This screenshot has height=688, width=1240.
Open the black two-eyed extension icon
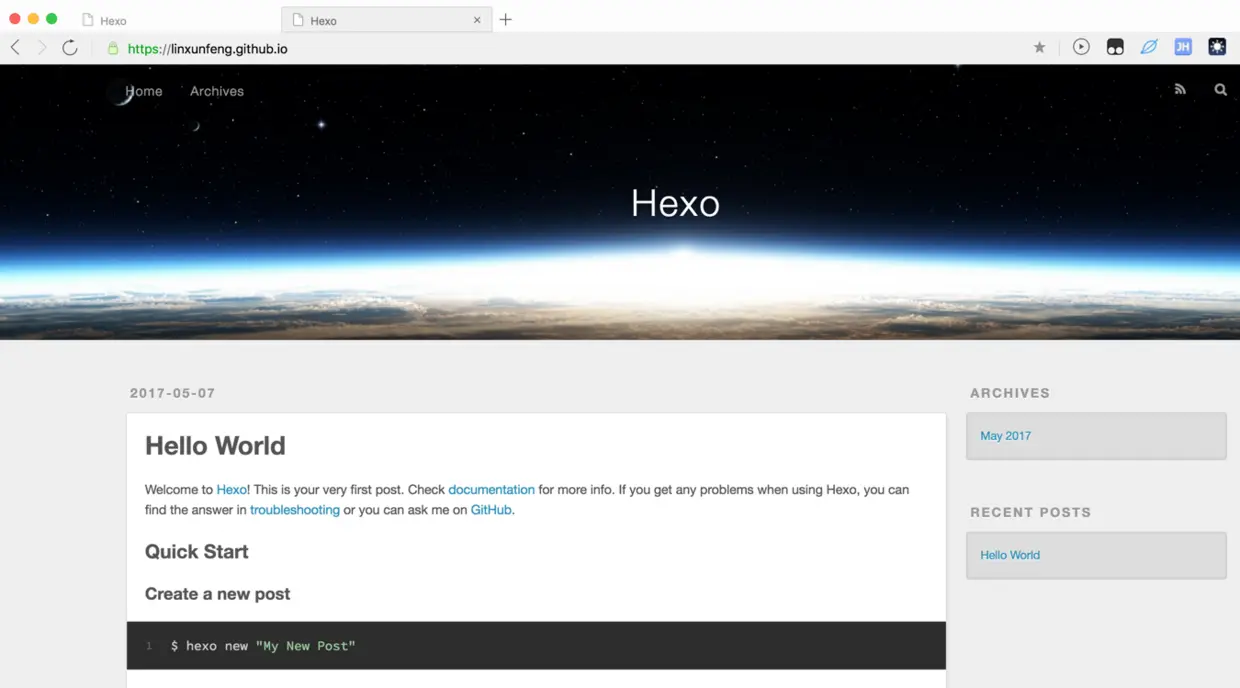coord(1115,47)
